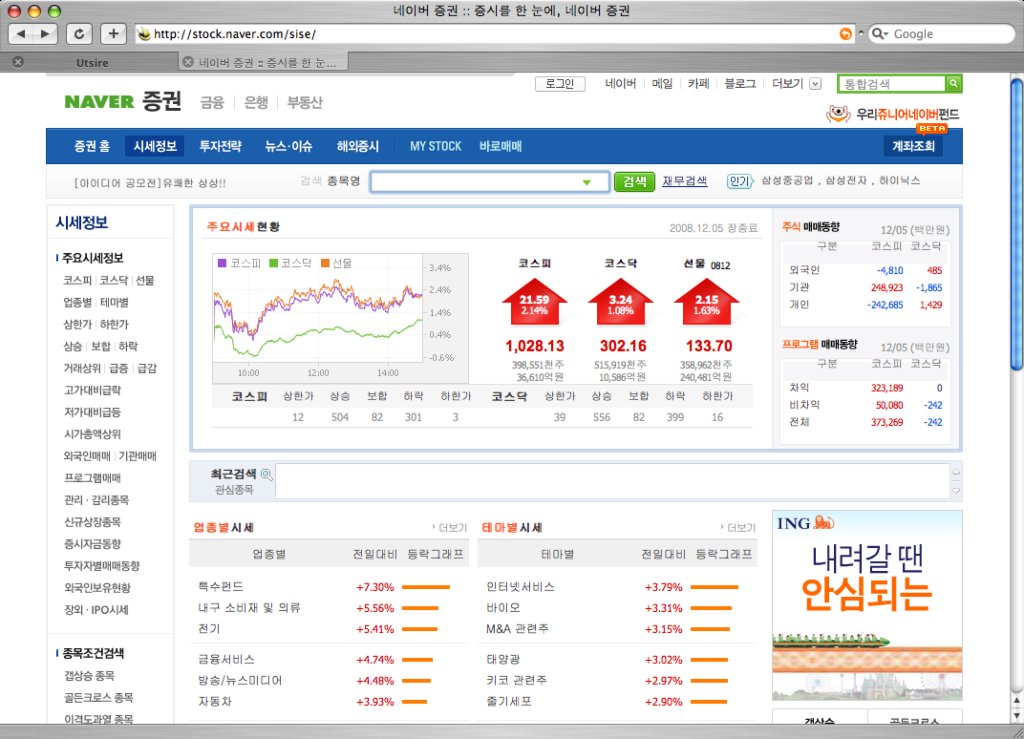Open 외국인보유현황 in the sidebar
This screenshot has height=739, width=1024.
pos(97,588)
